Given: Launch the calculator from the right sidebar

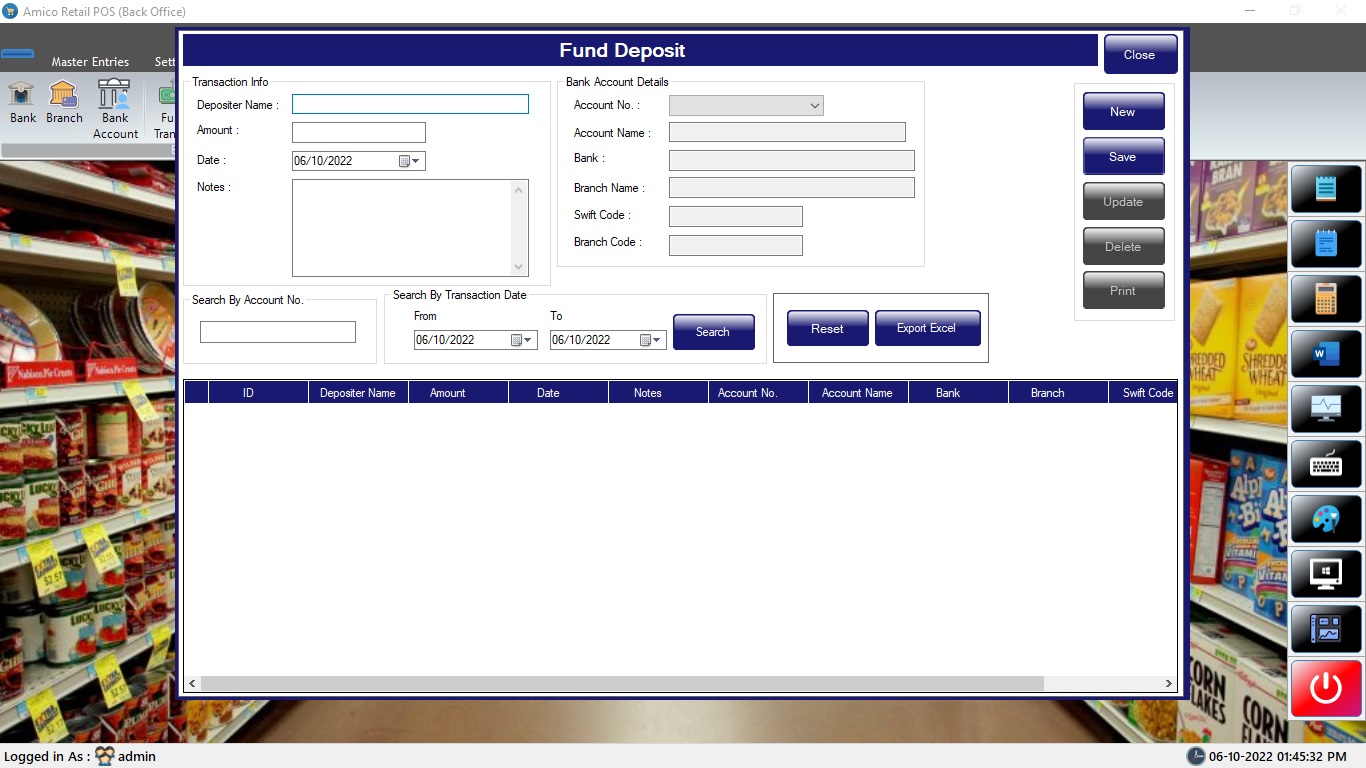Looking at the screenshot, I should pos(1325,299).
